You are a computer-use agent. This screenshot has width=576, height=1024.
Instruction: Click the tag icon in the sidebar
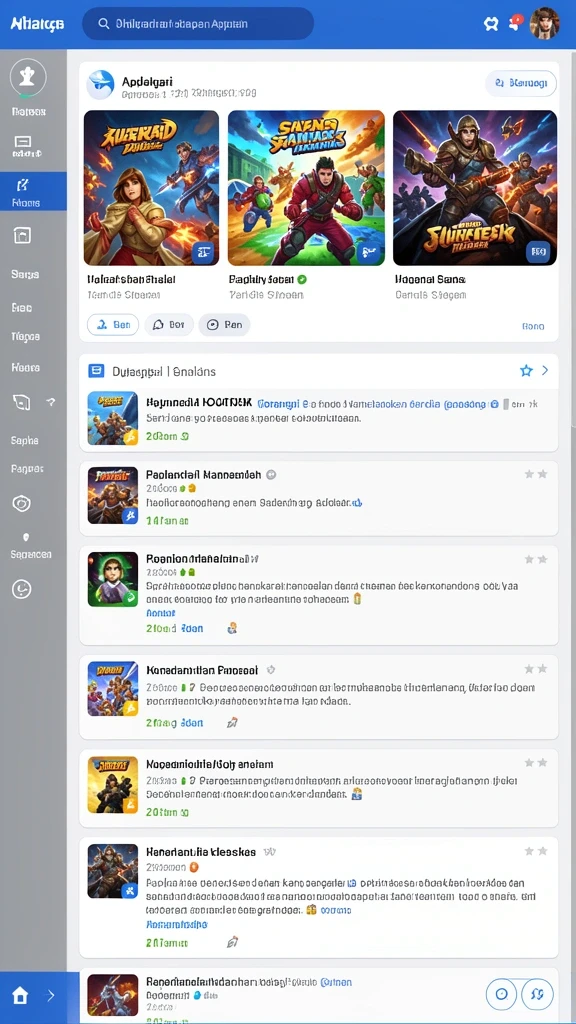[x=22, y=402]
